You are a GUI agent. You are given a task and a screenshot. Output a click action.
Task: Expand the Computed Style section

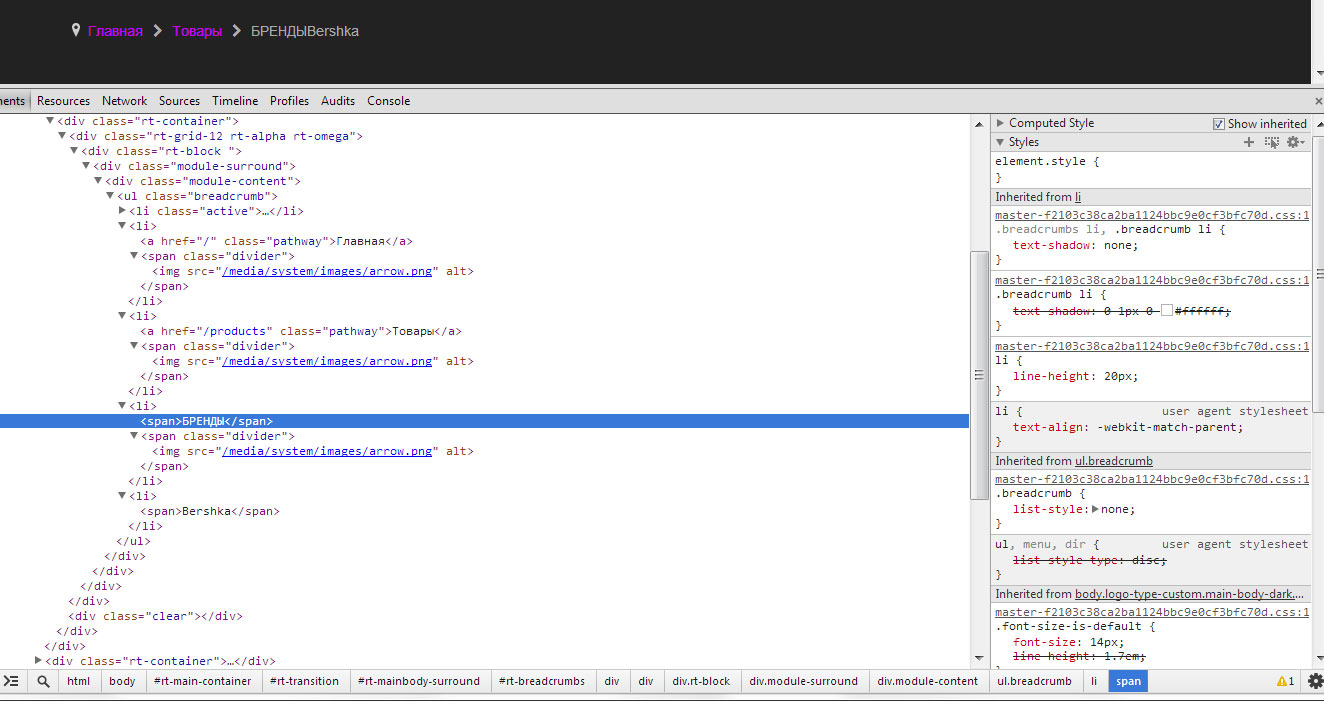tap(1000, 123)
